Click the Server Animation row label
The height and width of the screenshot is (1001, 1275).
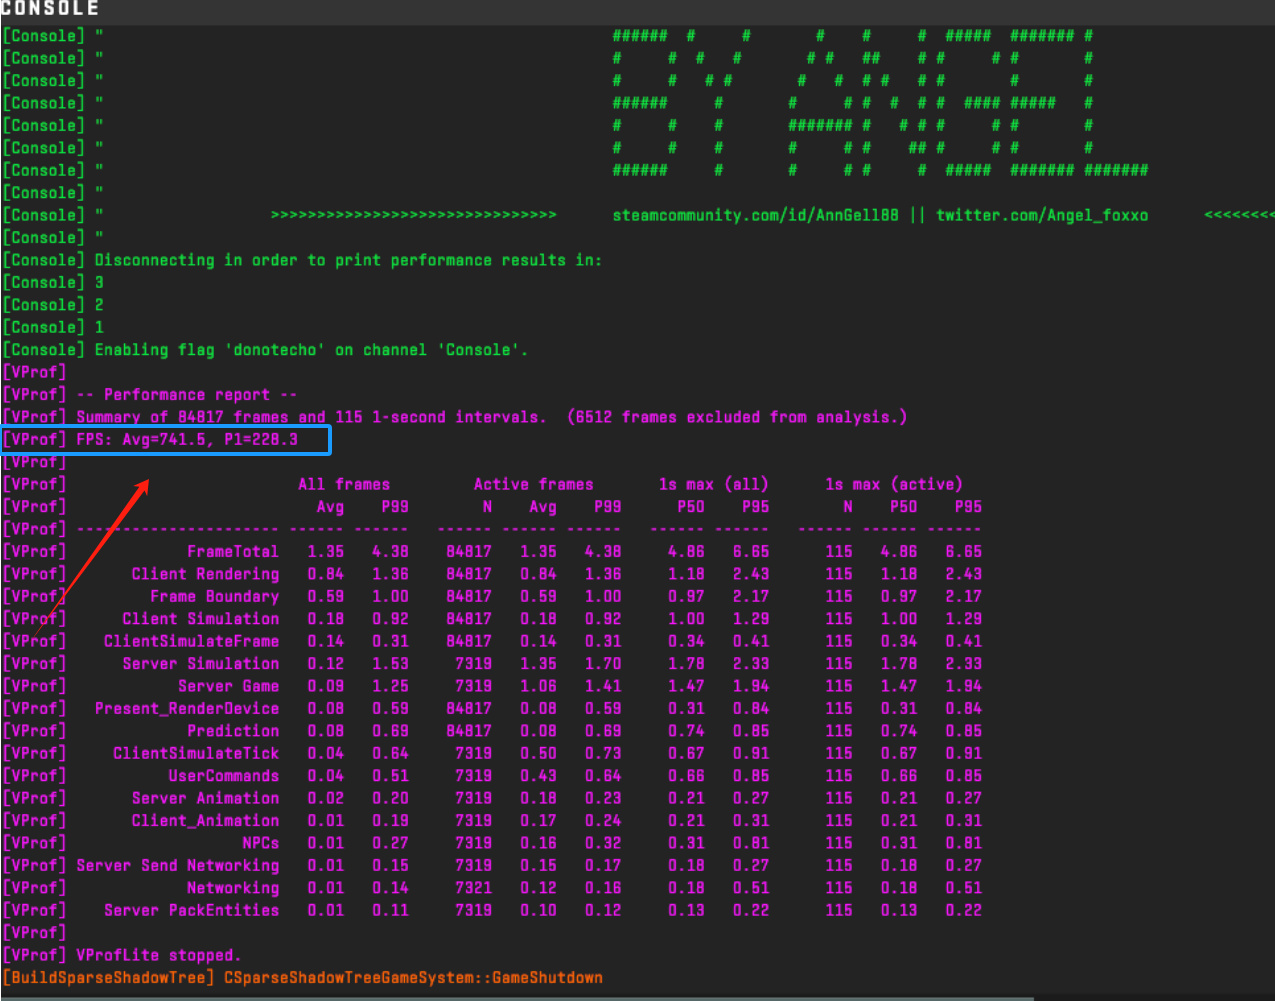pos(205,798)
